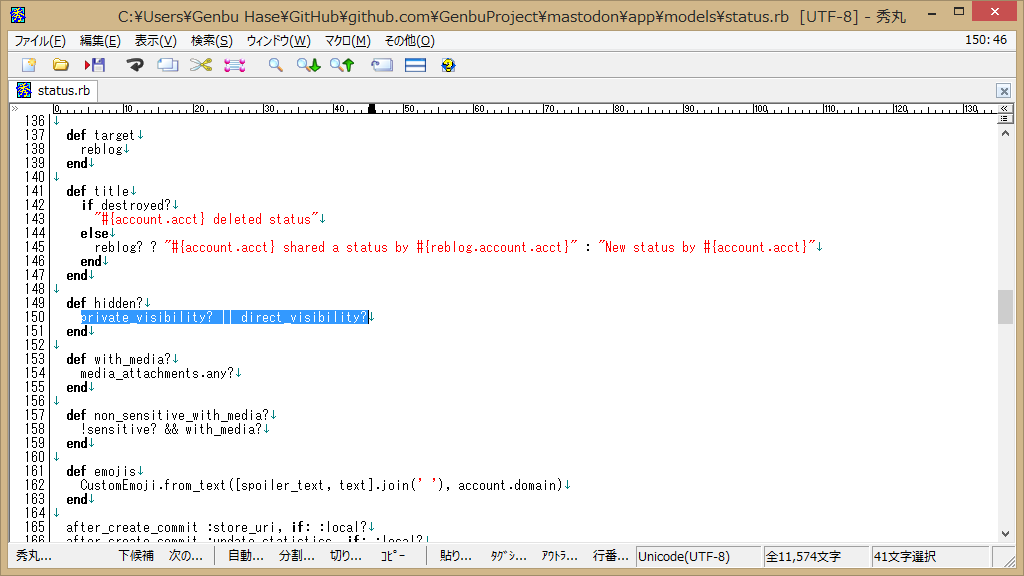The width and height of the screenshot is (1024, 576).
Task: Click the Unicode(UTF-8) encoding indicator
Action: pyautogui.click(x=684, y=556)
